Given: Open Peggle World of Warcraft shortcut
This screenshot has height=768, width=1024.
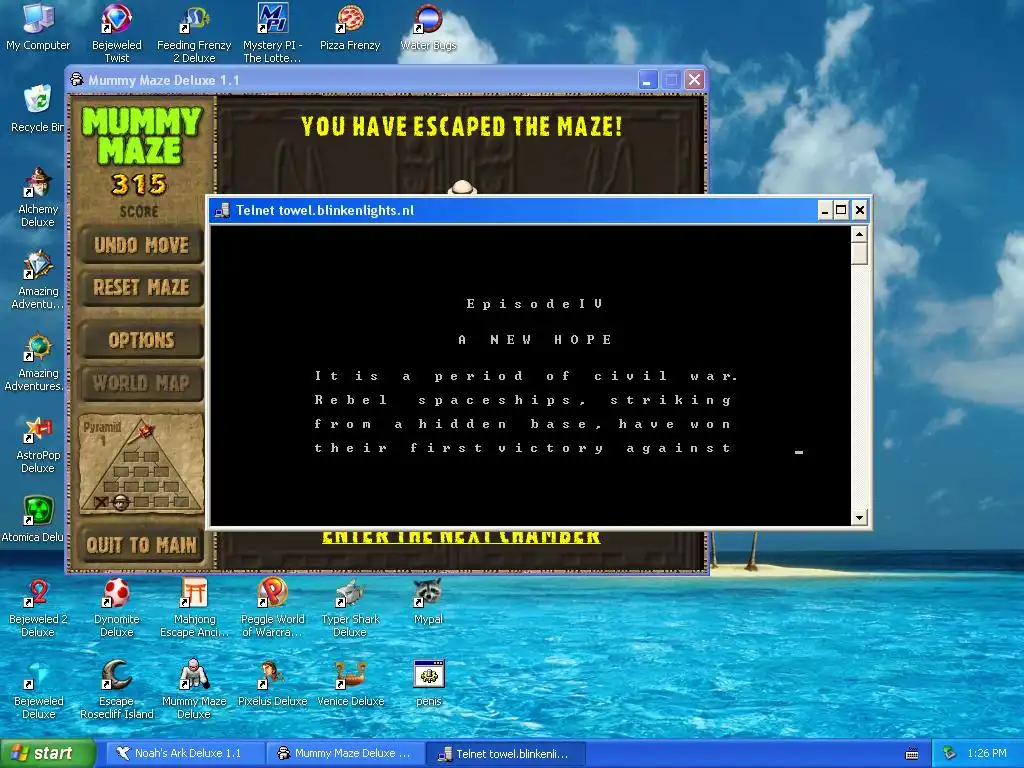Looking at the screenshot, I should 272,607.
